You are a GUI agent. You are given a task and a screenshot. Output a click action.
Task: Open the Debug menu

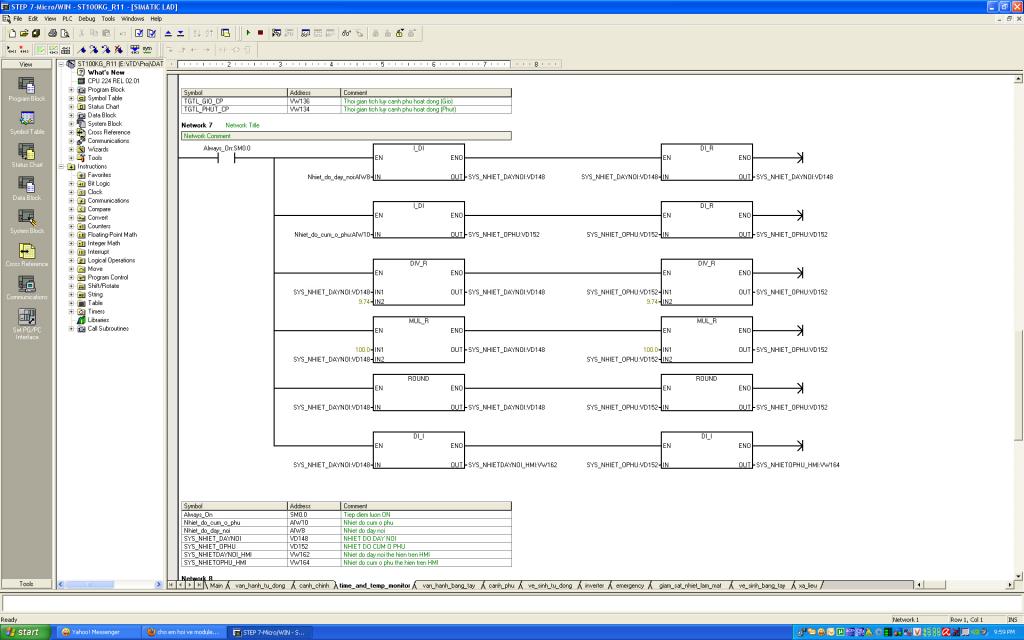point(87,18)
